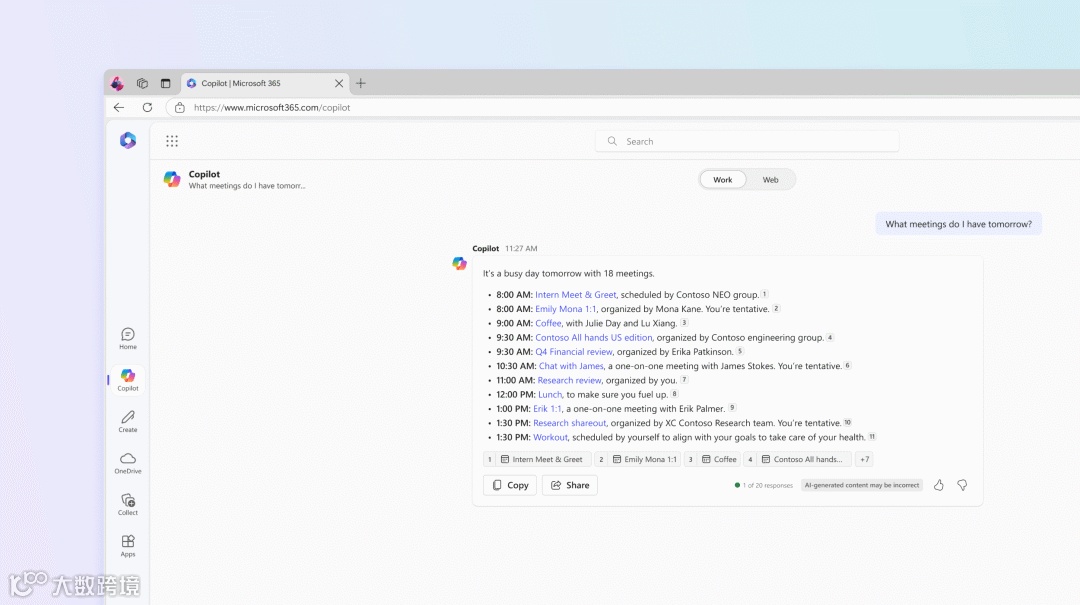Click the Copilot chat title header
The height and width of the screenshot is (605, 1080).
[205, 174]
